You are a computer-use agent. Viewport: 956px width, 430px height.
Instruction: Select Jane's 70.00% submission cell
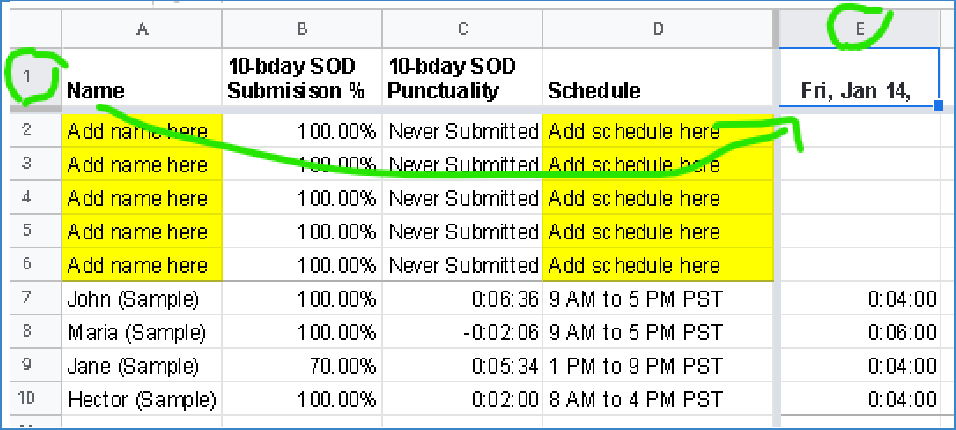coord(302,366)
